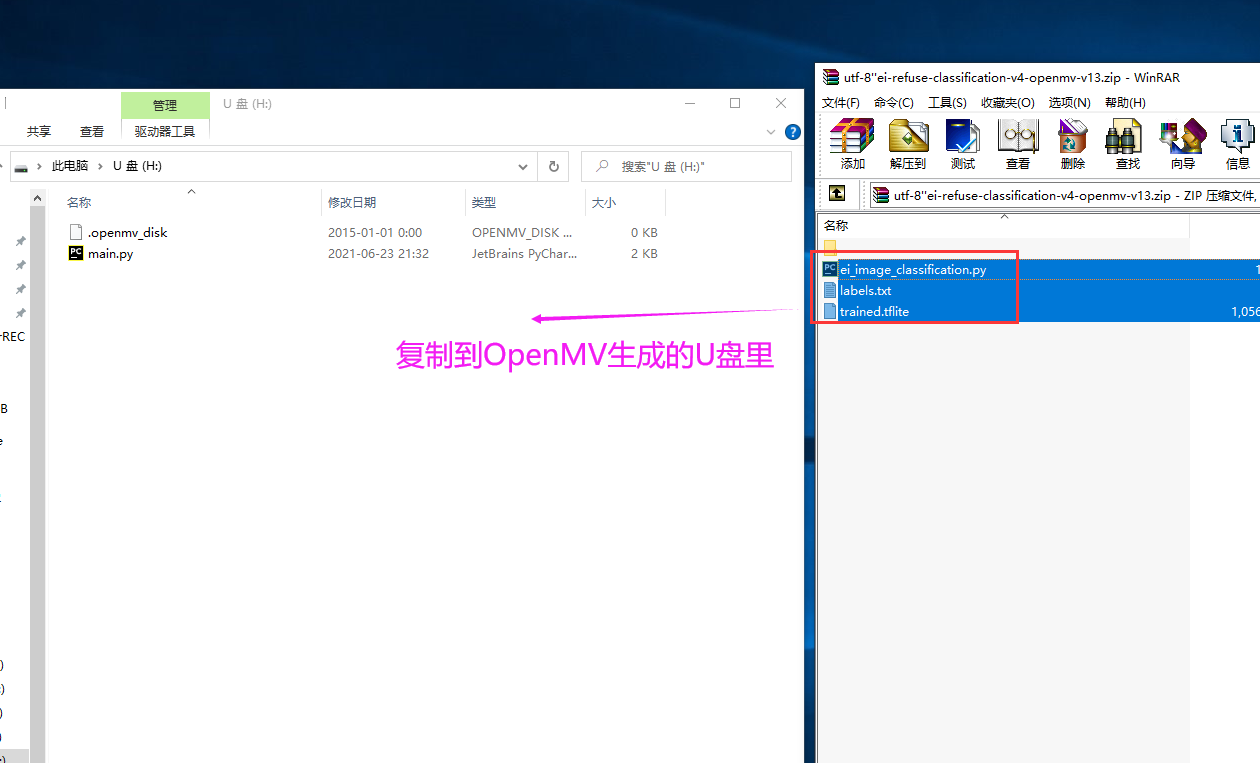Image resolution: width=1260 pixels, height=763 pixels.
Task: Switch to the 查看 tab in Explorer ribbon
Action: [x=91, y=130]
